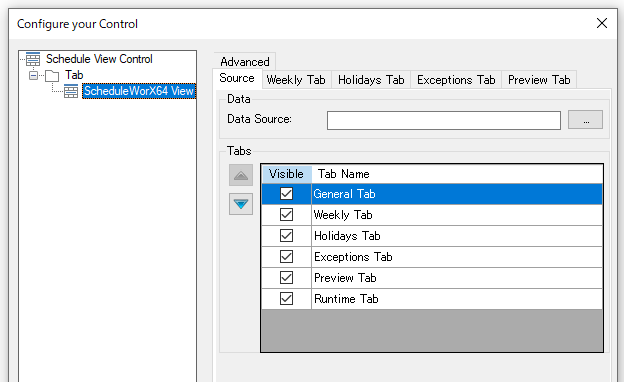Click the Tab folder icon in tree
The width and height of the screenshot is (624, 382).
pos(52,75)
